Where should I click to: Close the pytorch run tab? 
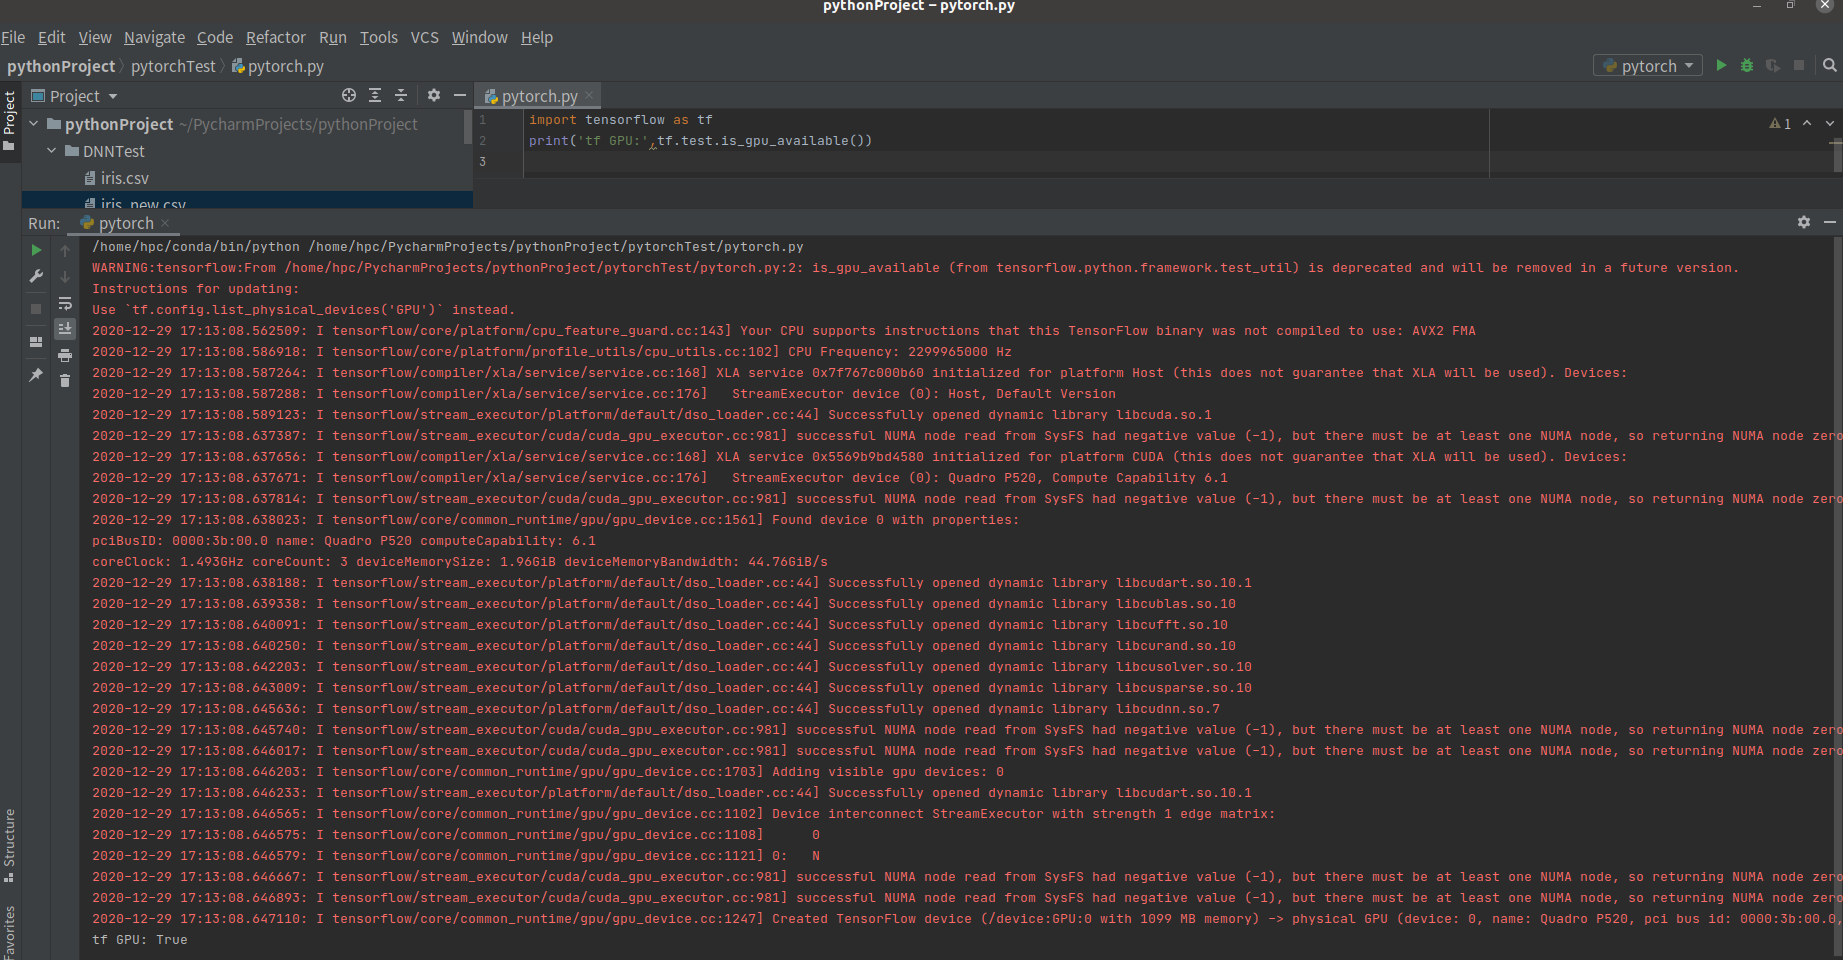point(165,223)
